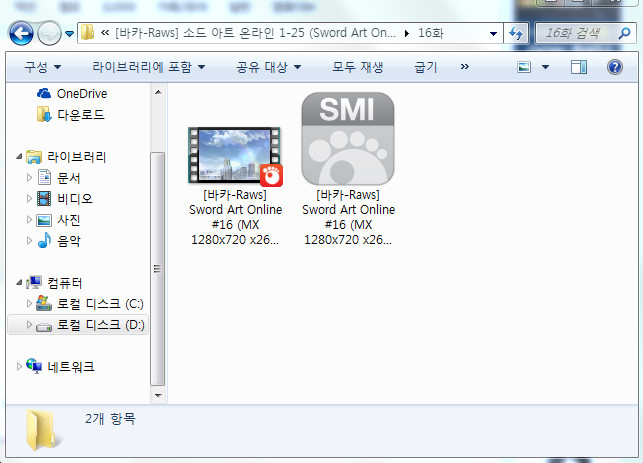Expand the address bar previous locations dropdown
The height and width of the screenshot is (463, 643).
coord(493,33)
